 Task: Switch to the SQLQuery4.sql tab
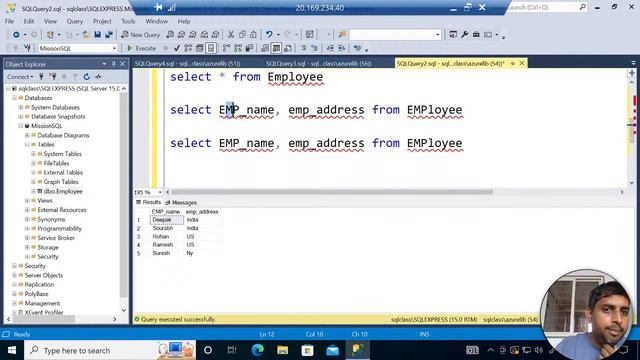pos(187,64)
